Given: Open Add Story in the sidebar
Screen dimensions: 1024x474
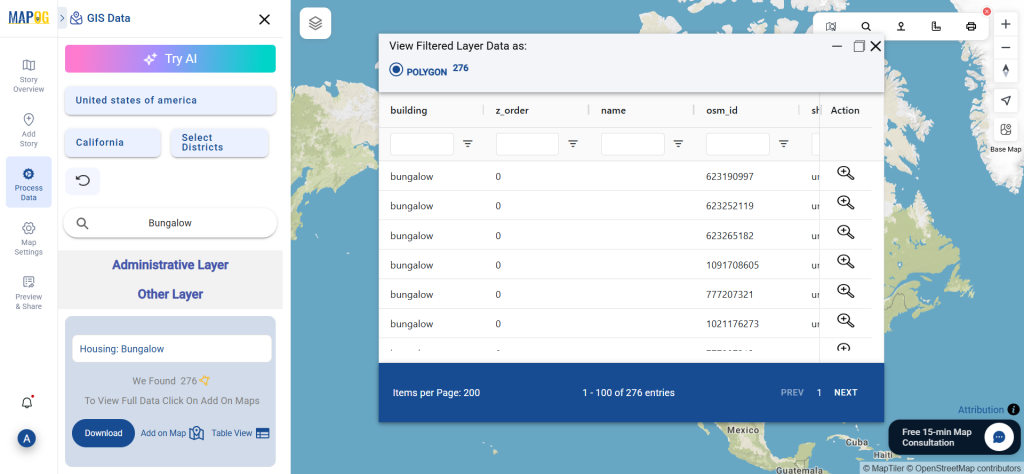Looking at the screenshot, I should [x=29, y=130].
